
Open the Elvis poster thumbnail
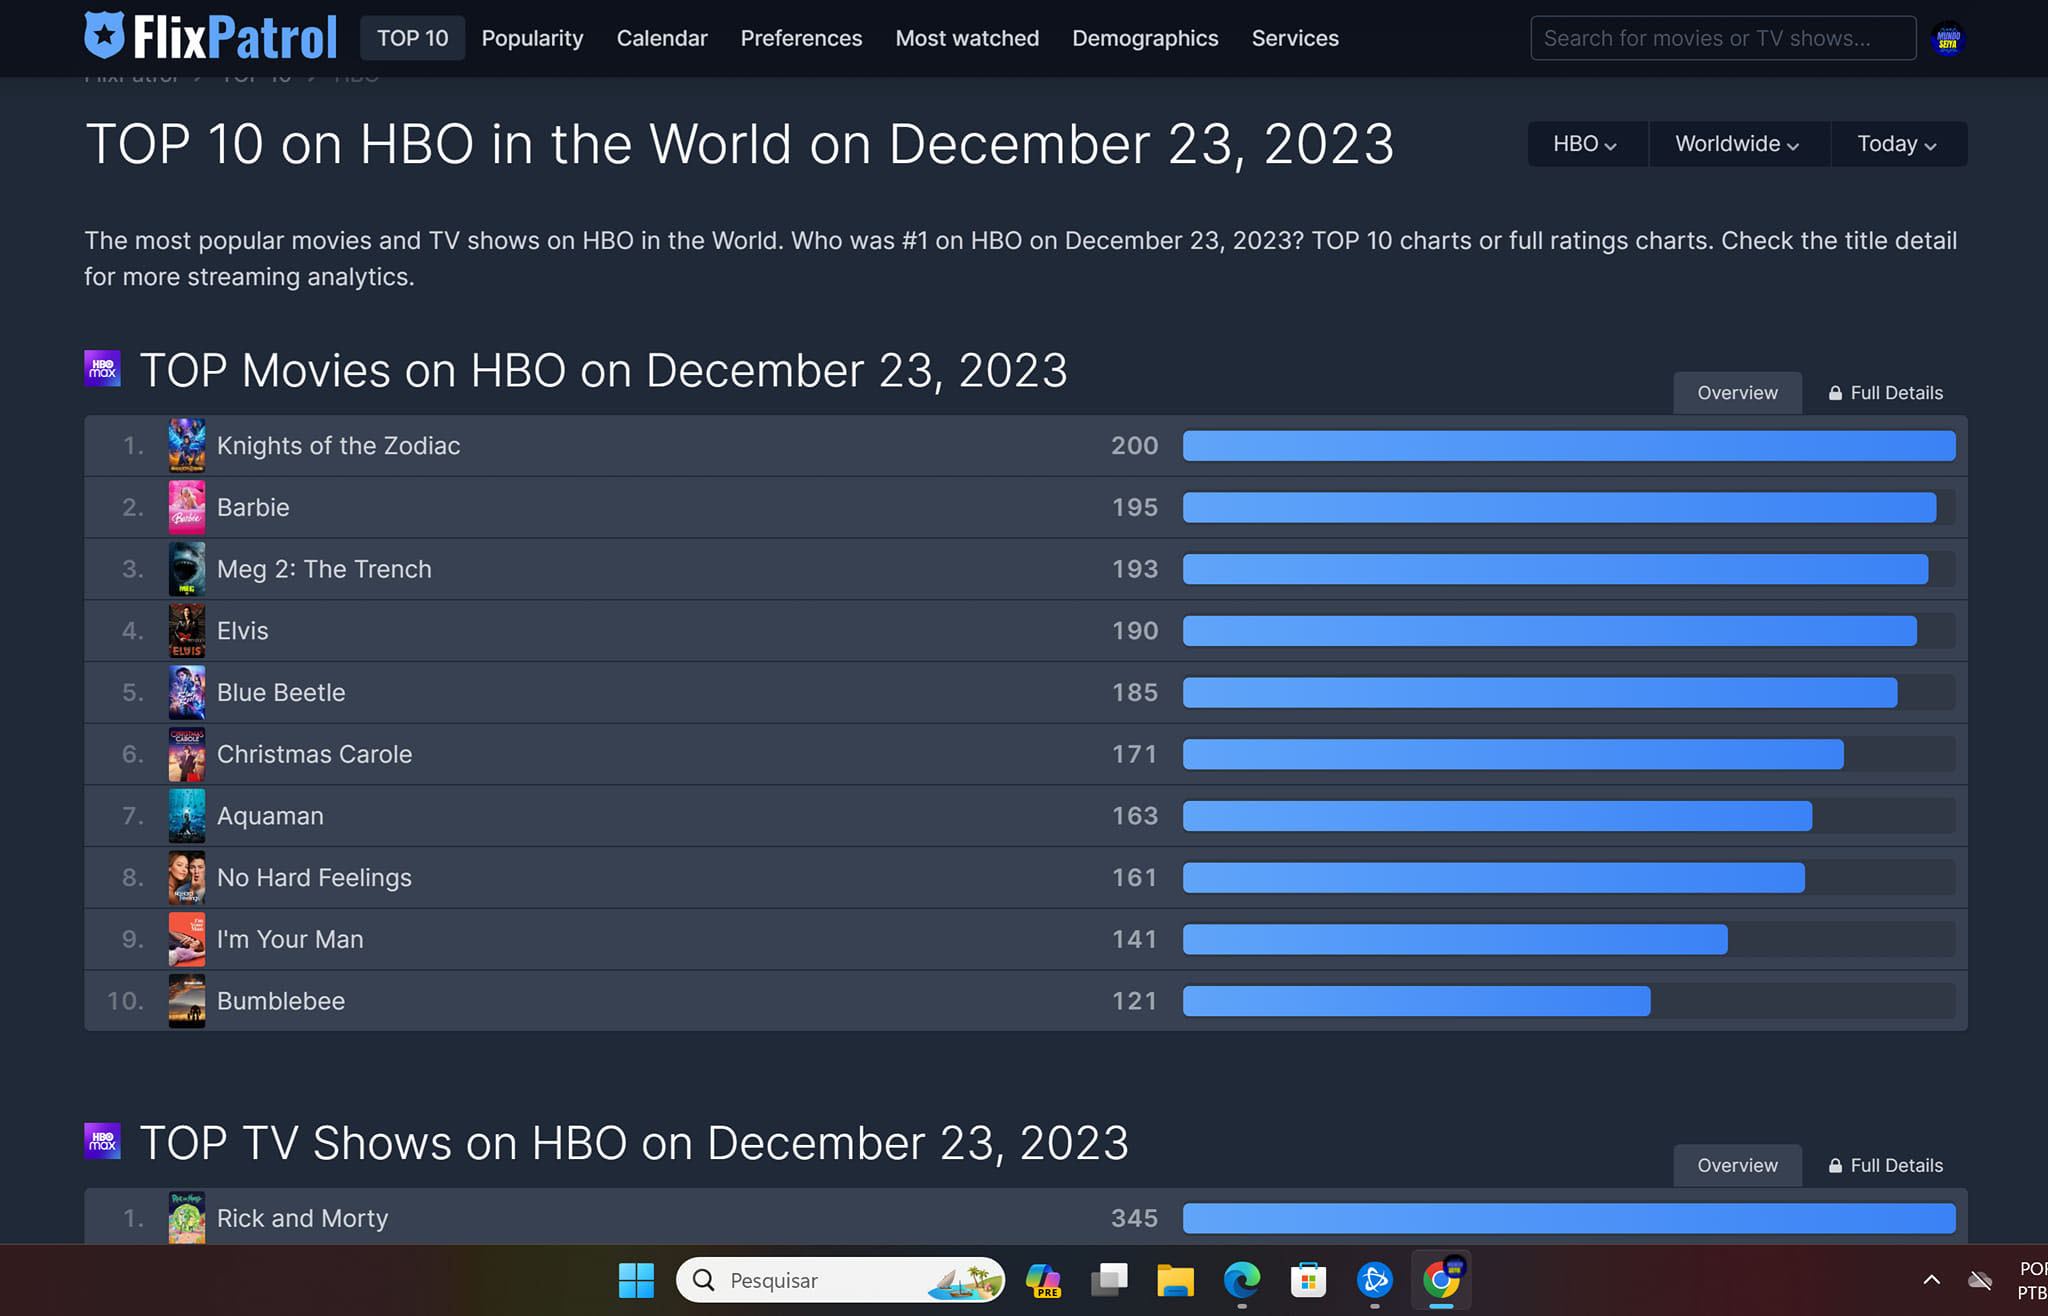point(187,631)
